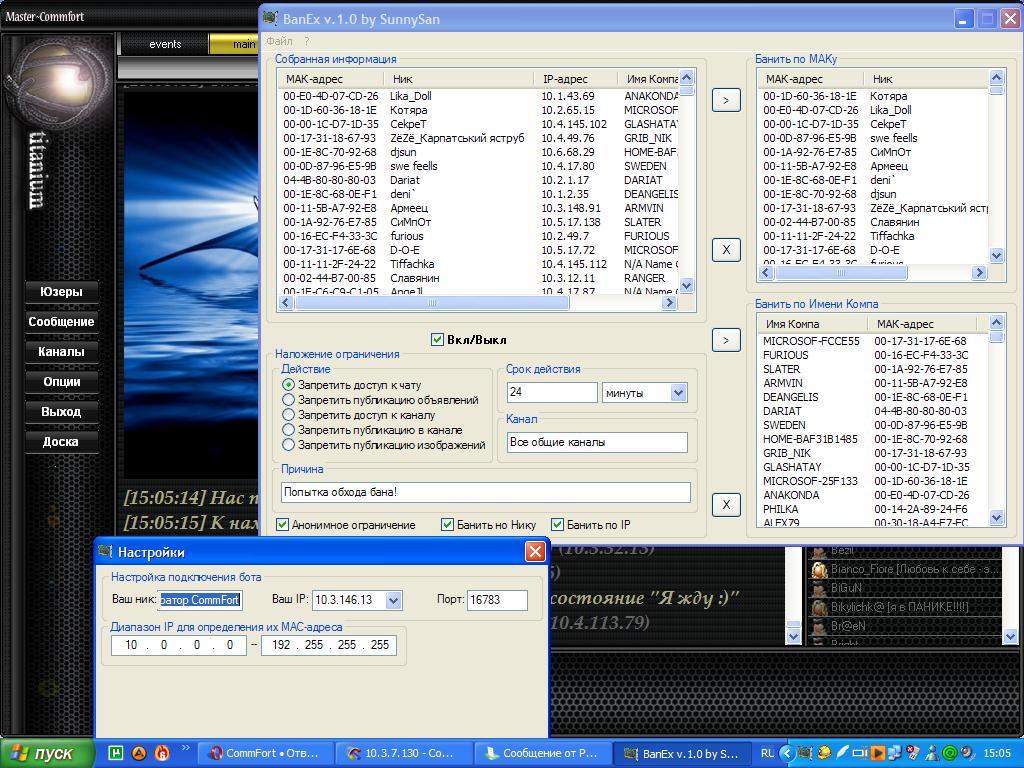This screenshot has height=768, width=1024.
Task: Open the Файл menu
Action: tap(279, 42)
